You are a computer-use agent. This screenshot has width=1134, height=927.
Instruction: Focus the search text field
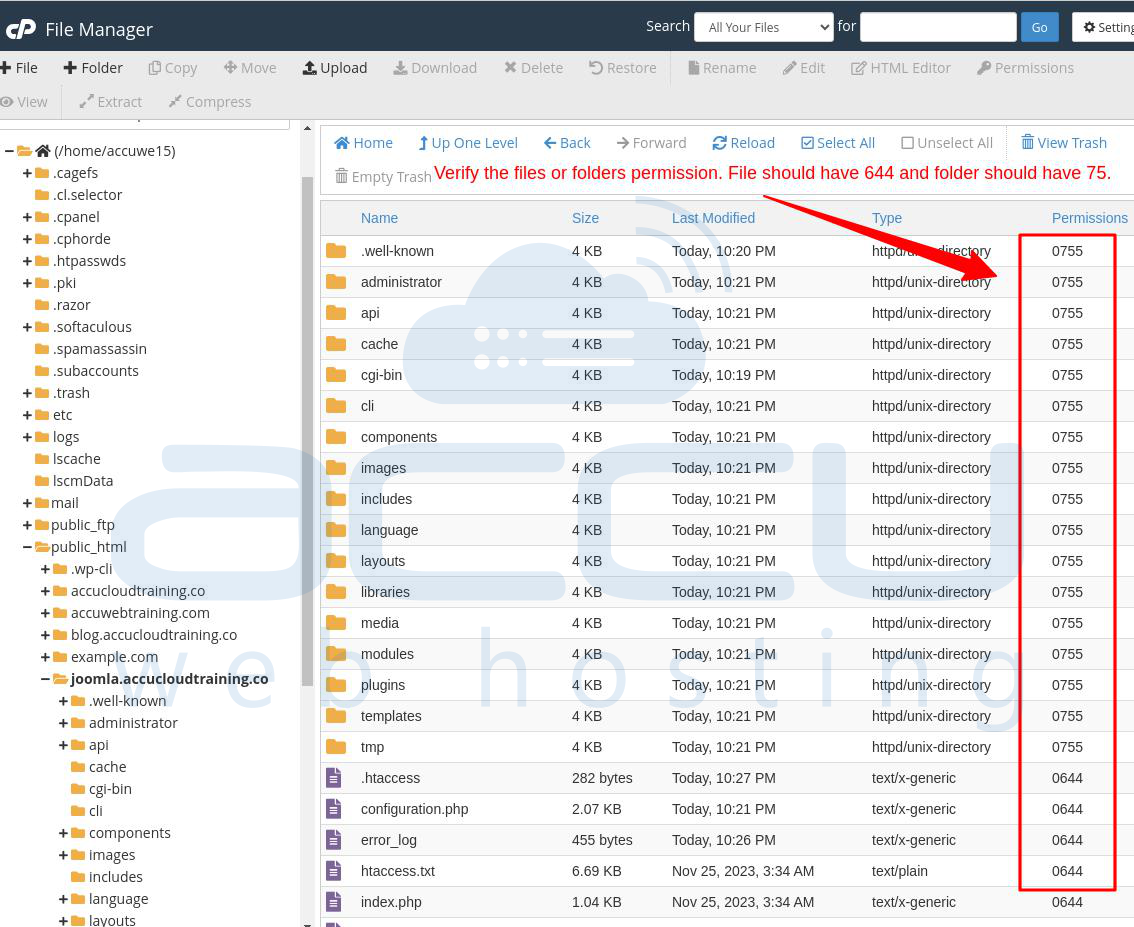[938, 27]
